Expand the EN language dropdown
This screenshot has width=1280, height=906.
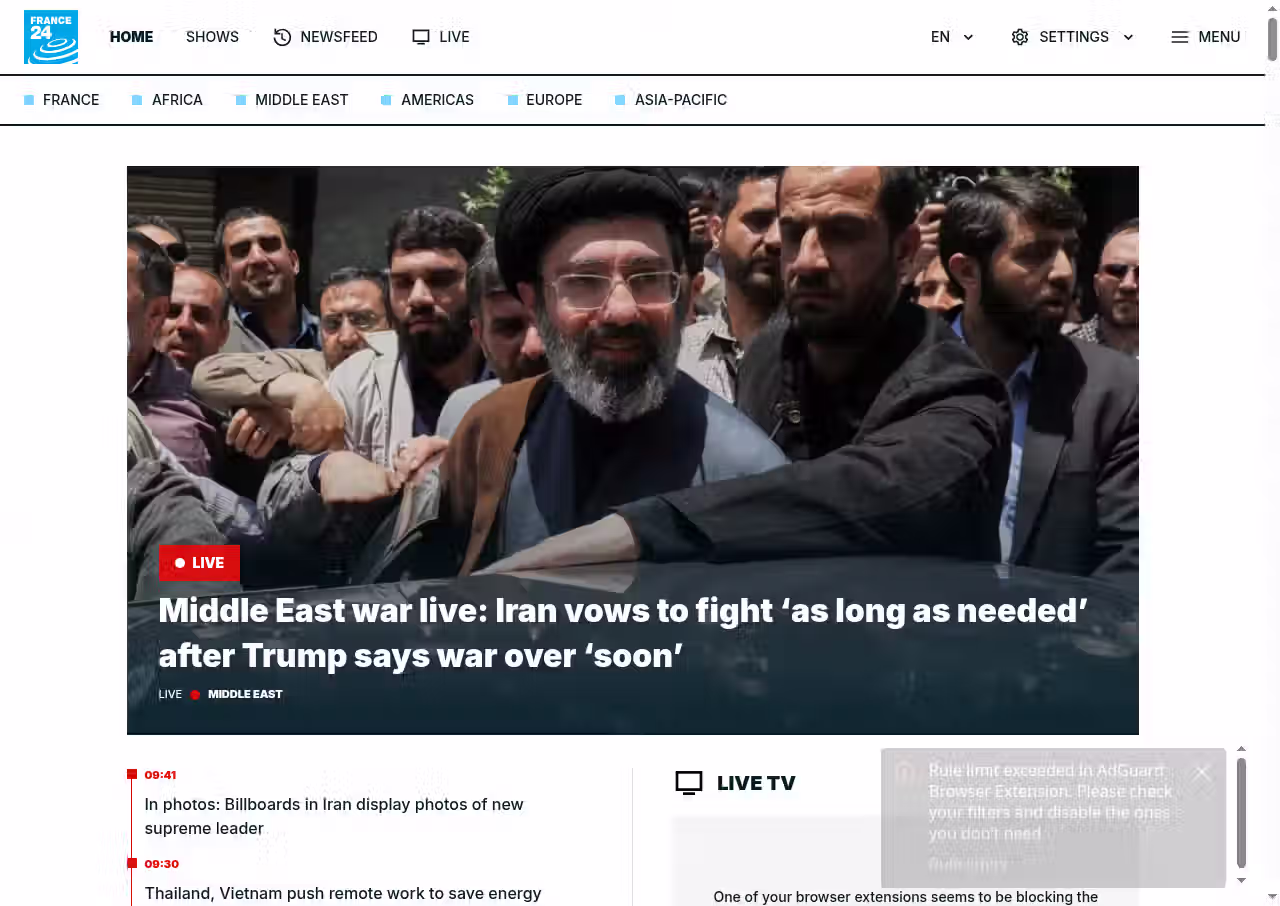952,37
